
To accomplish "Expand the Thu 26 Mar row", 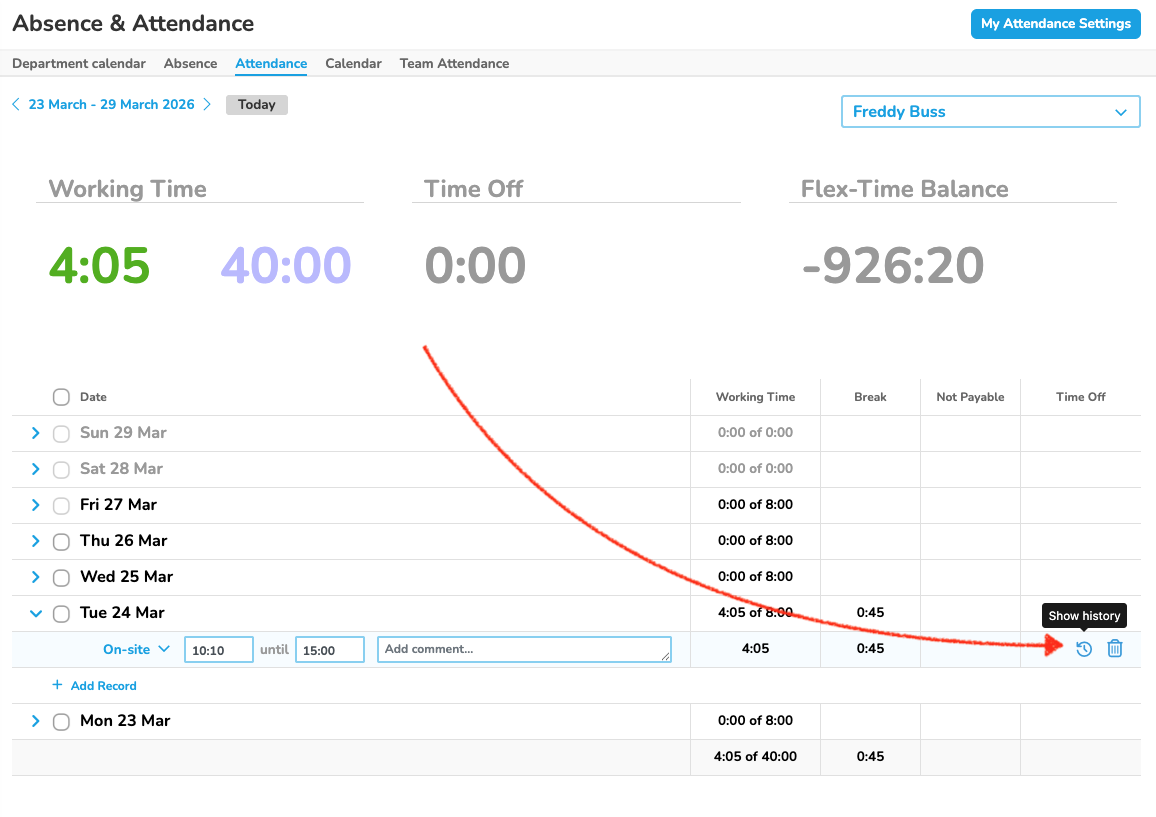I will click(36, 541).
